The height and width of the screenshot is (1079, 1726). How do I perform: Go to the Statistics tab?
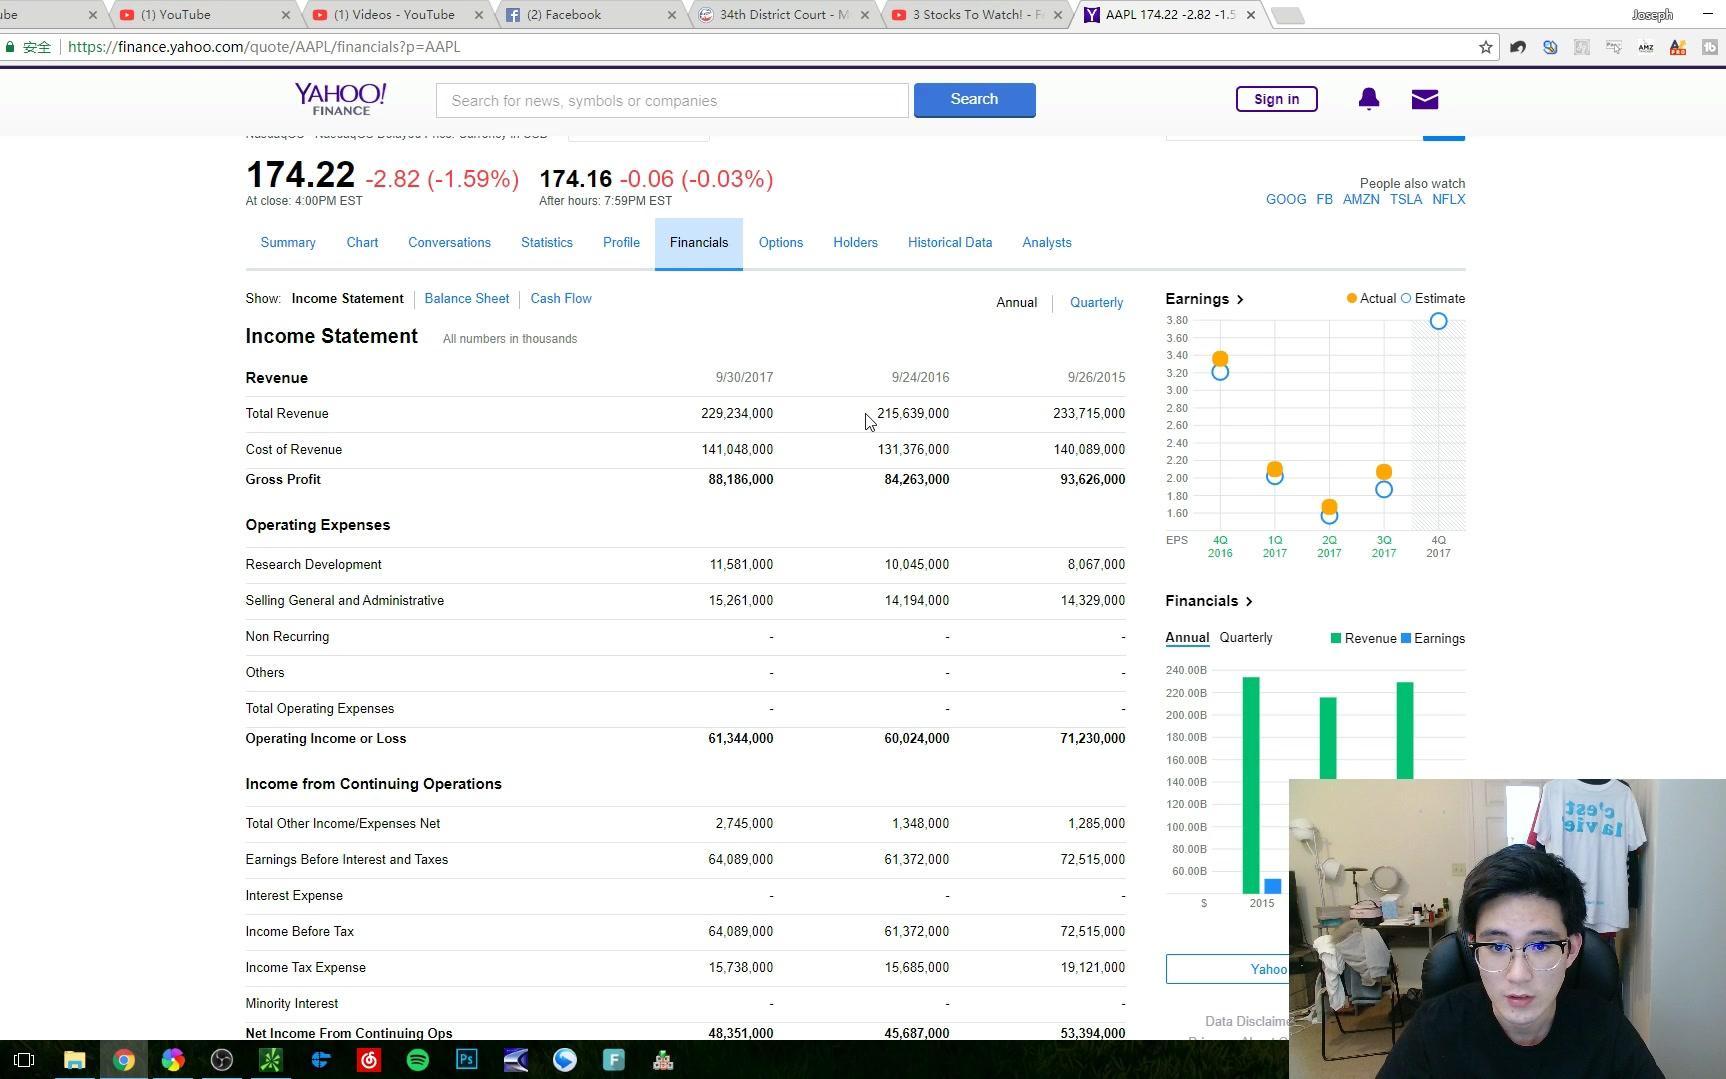pos(547,243)
